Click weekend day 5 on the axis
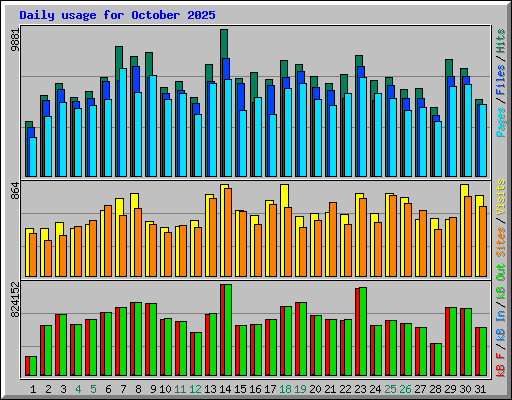 tap(93, 389)
